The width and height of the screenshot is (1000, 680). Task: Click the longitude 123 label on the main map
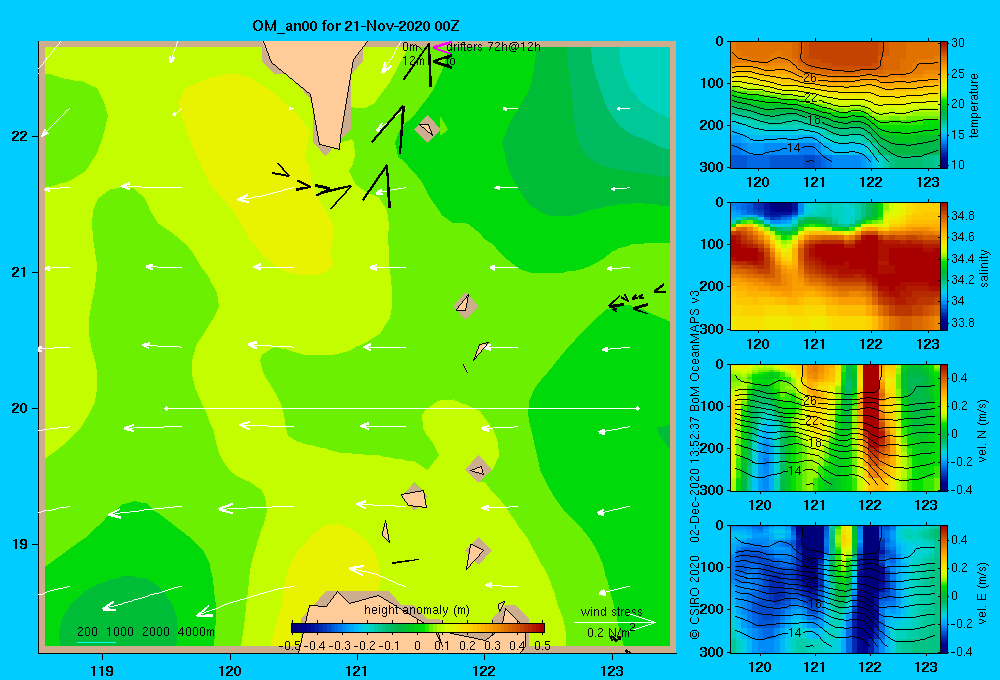[612, 670]
